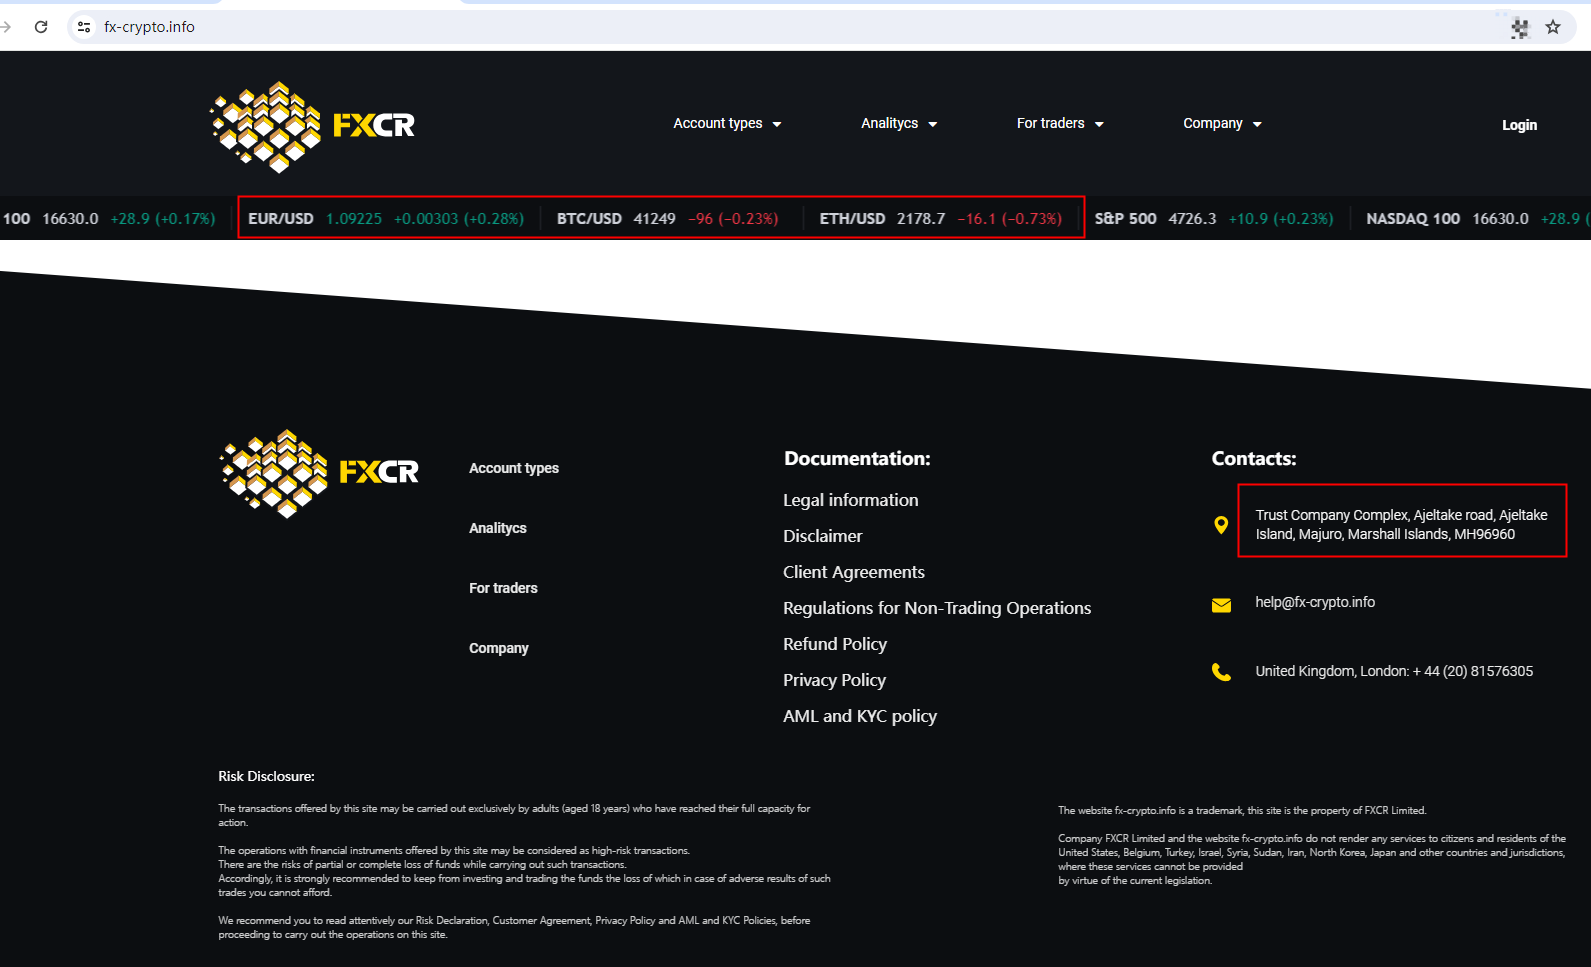This screenshot has height=967, width=1591.
Task: Expand the Account types header dropdown
Action: click(x=727, y=124)
